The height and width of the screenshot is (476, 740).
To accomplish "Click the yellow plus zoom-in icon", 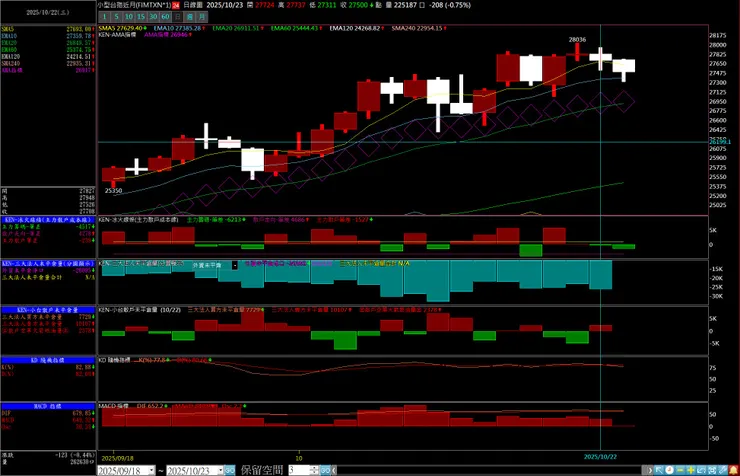I will point(691,470).
